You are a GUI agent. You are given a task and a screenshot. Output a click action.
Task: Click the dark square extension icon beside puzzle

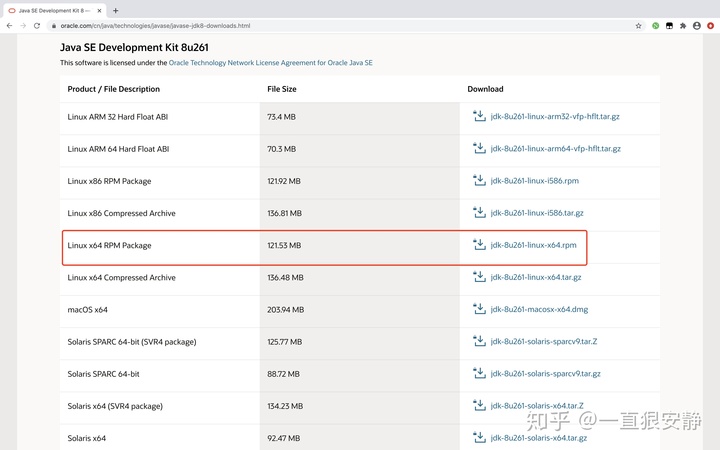point(669,26)
